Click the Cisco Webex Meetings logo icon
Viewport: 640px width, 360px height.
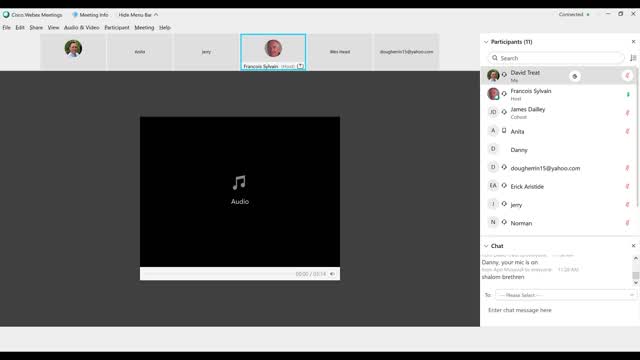[x=6, y=15]
